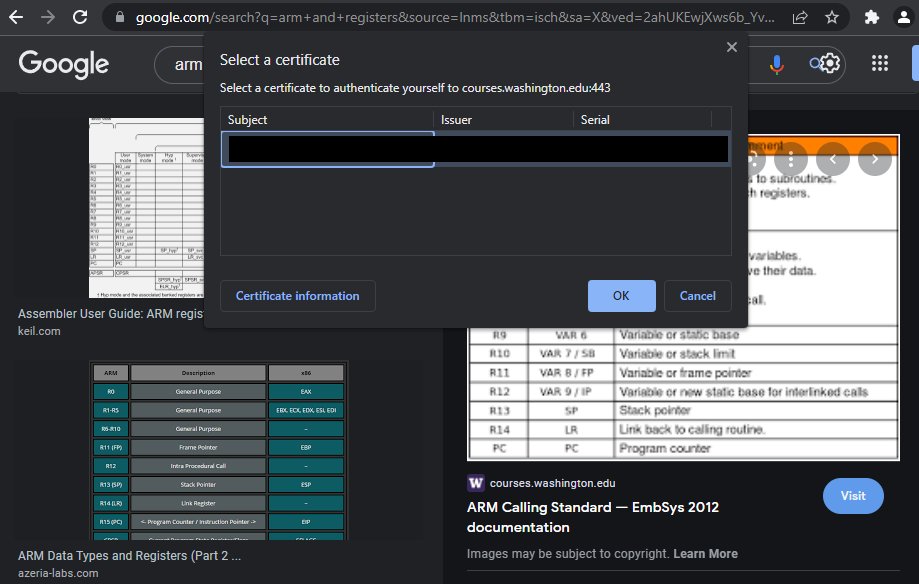Open the extensions puzzle piece icon
Viewport: 919px width, 584px height.
pyautogui.click(x=872, y=18)
